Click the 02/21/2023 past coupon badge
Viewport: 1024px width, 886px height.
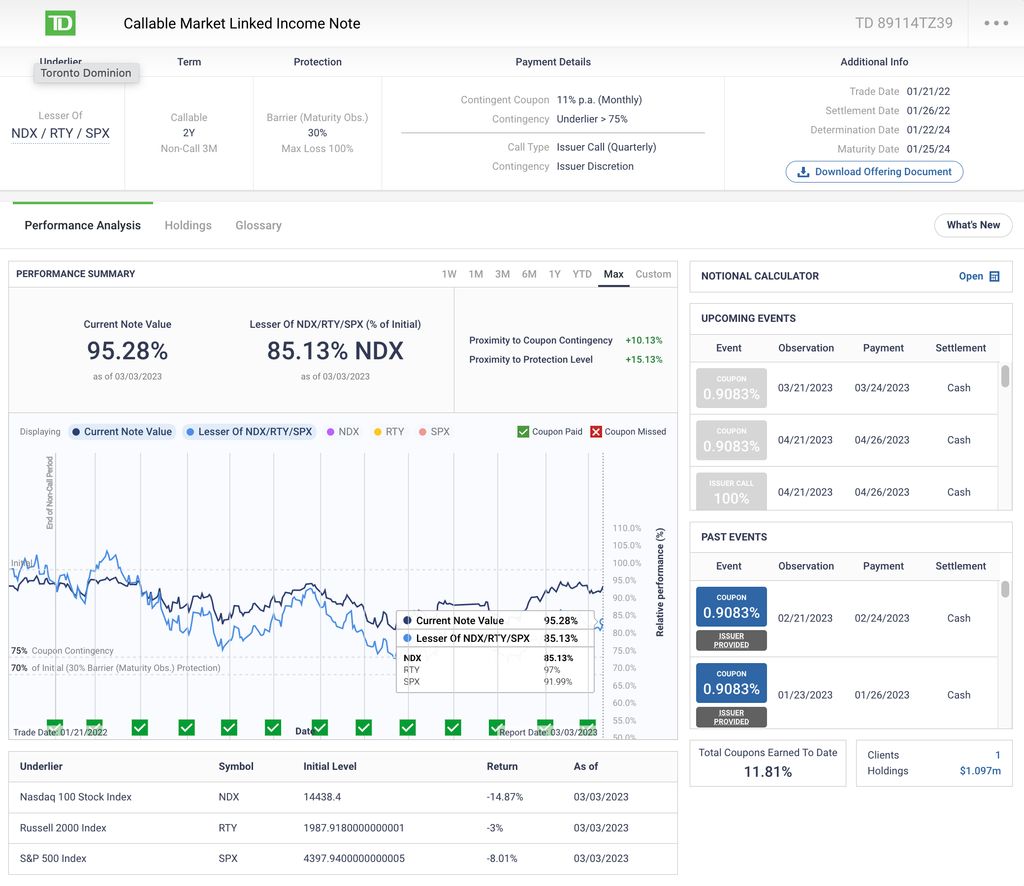[x=731, y=607]
